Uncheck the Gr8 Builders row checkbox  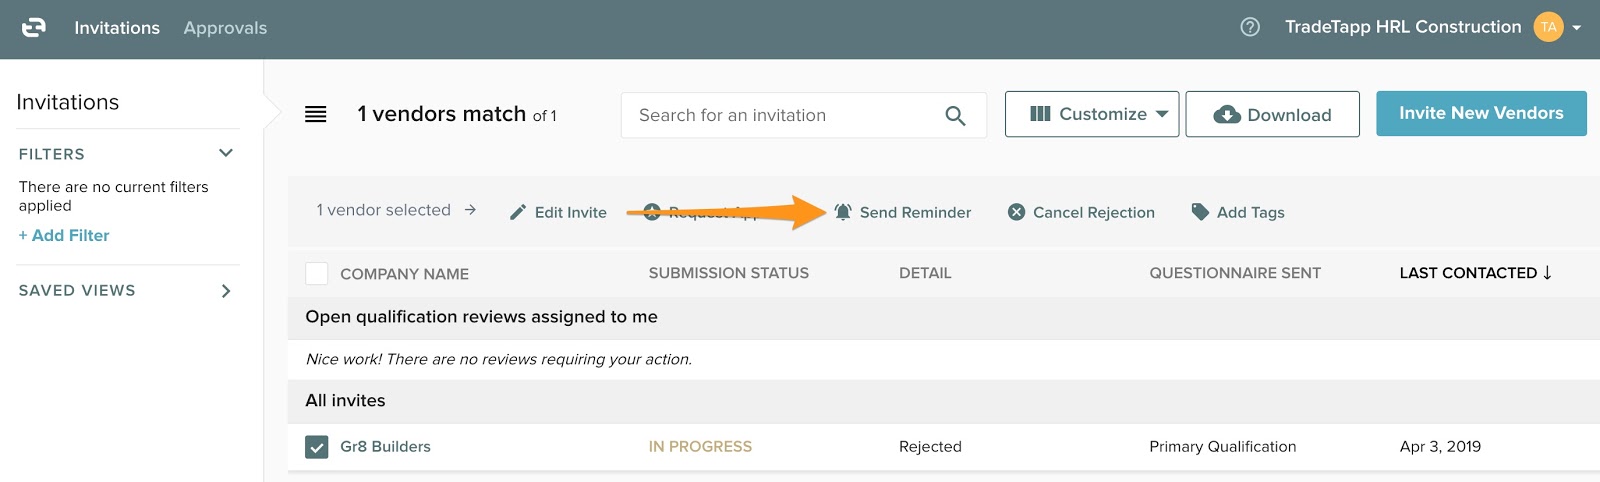(317, 447)
